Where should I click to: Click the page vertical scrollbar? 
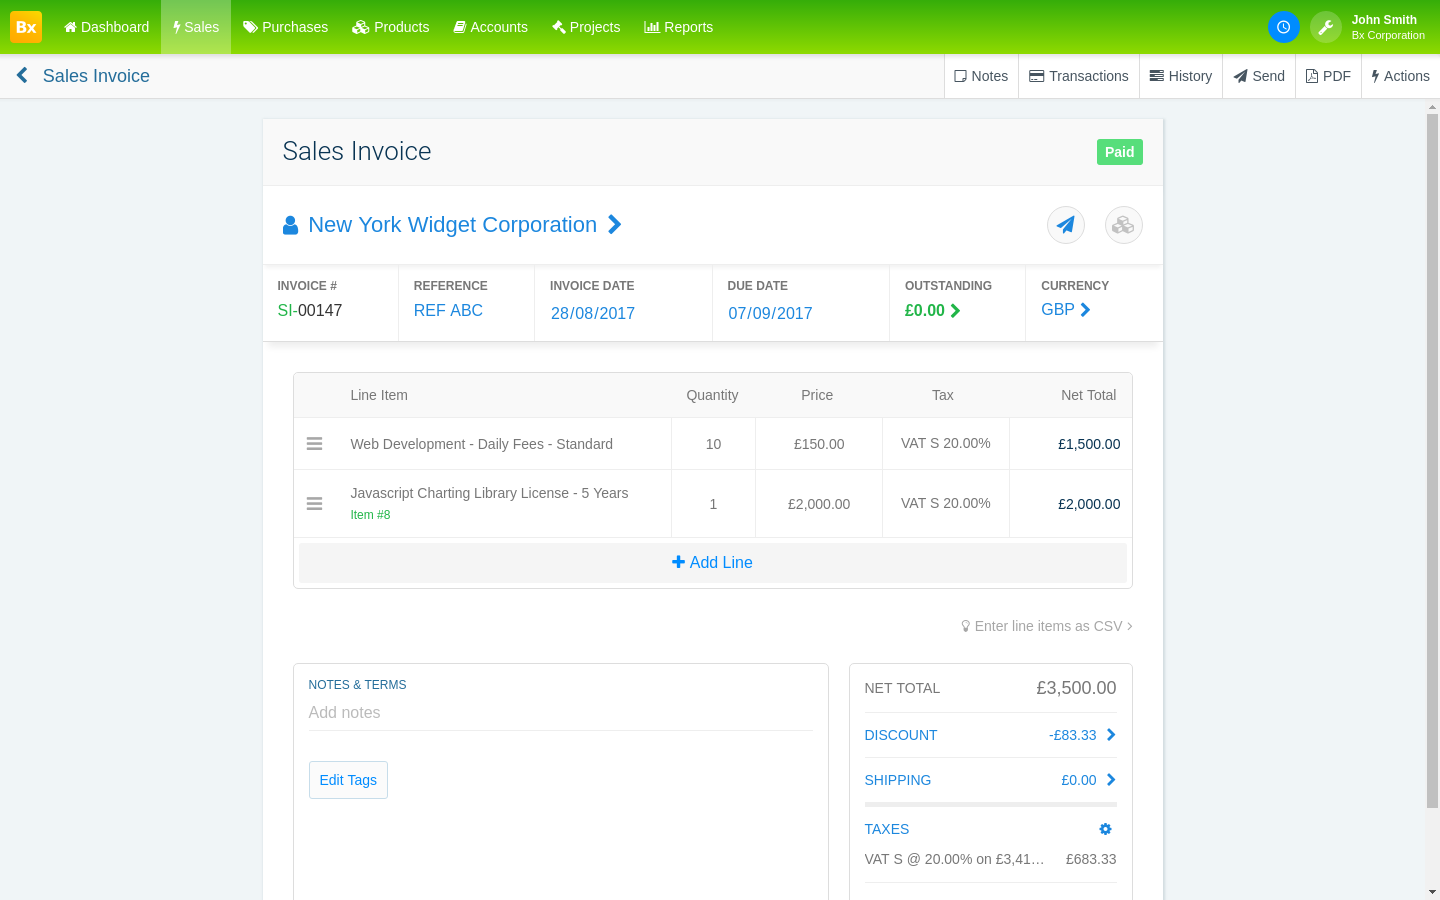[x=1432, y=460]
